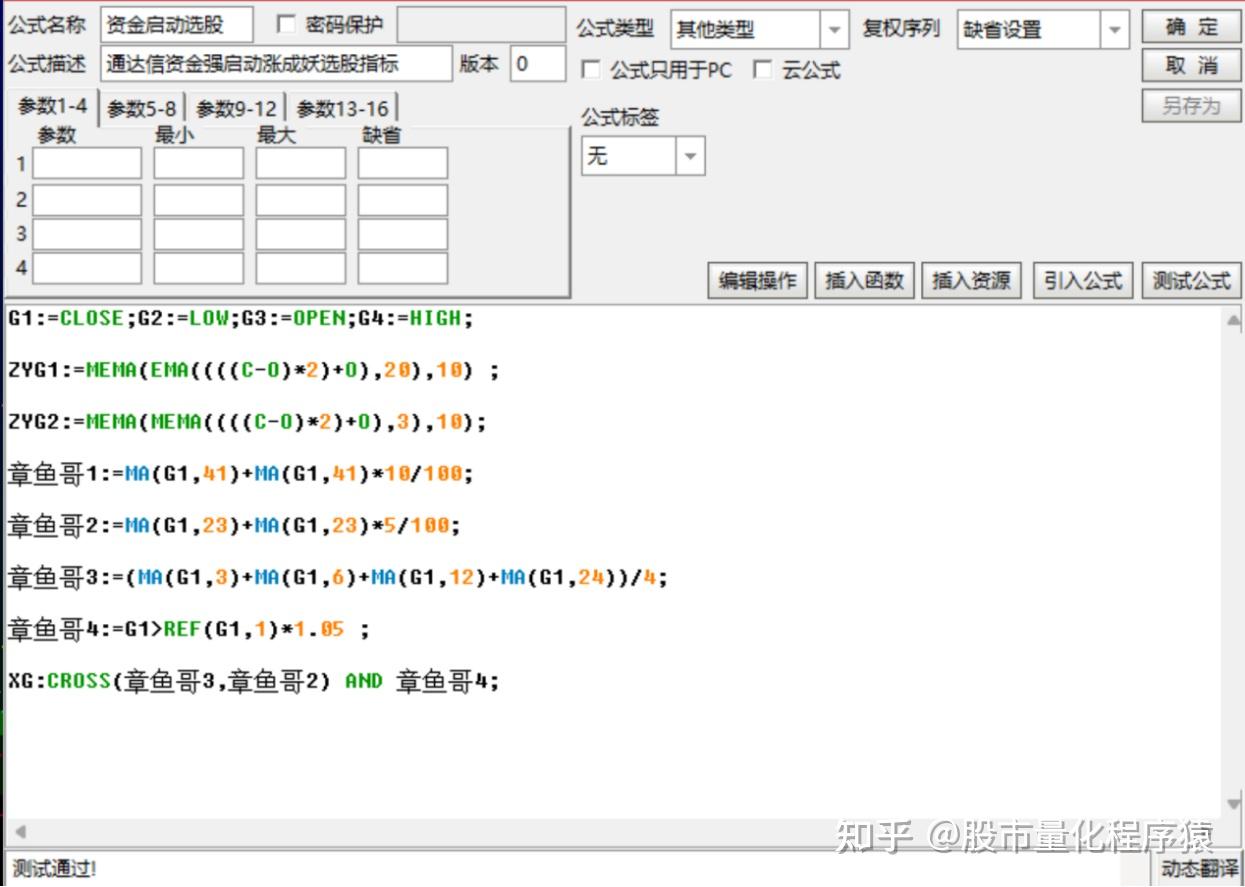Click row 2 最小 minimum field
The width and height of the screenshot is (1245, 887).
(x=199, y=200)
